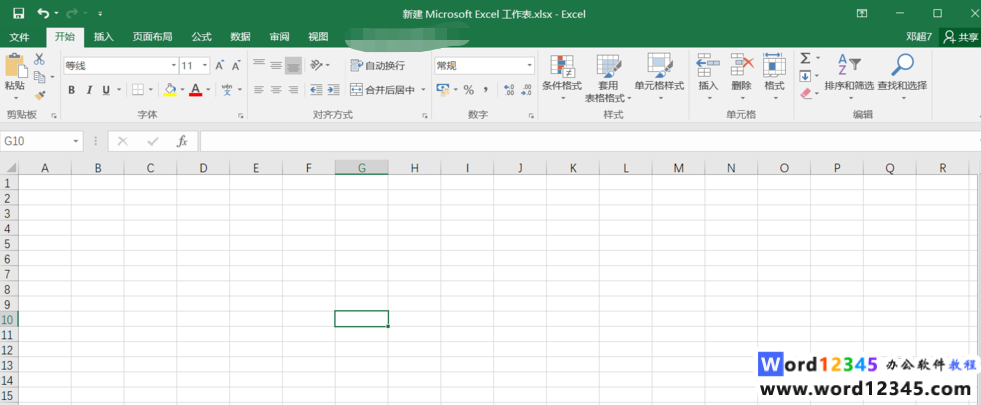The width and height of the screenshot is (981, 405).
Task: Click the Copy icon
Action: click(x=39, y=77)
